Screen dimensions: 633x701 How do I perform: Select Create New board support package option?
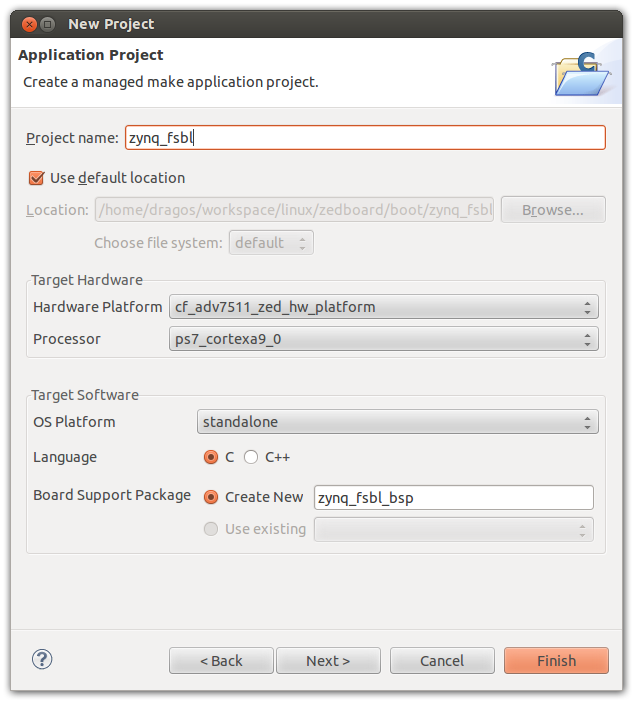[x=211, y=497]
